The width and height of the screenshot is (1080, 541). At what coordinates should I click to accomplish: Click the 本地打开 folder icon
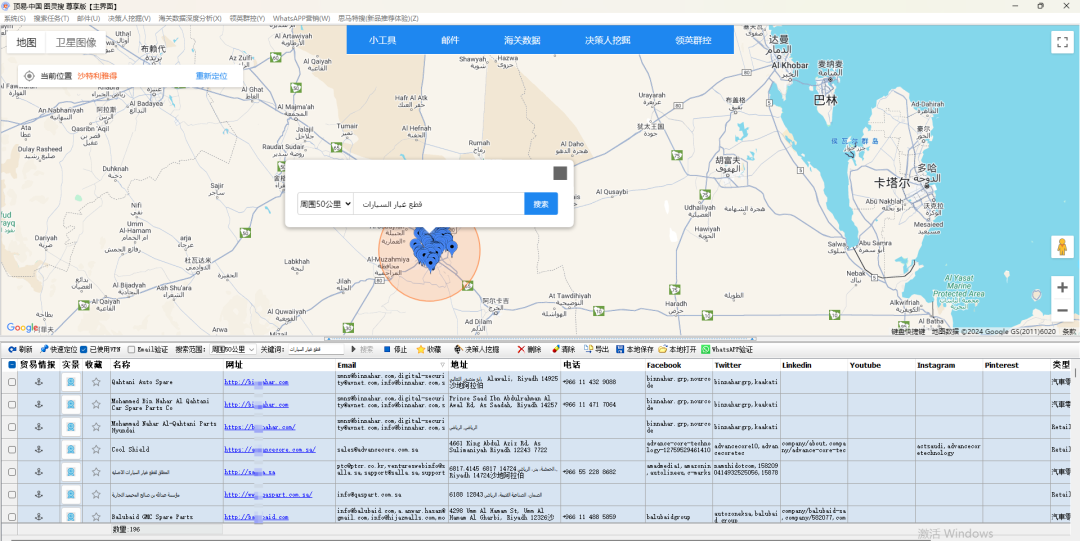coord(663,349)
